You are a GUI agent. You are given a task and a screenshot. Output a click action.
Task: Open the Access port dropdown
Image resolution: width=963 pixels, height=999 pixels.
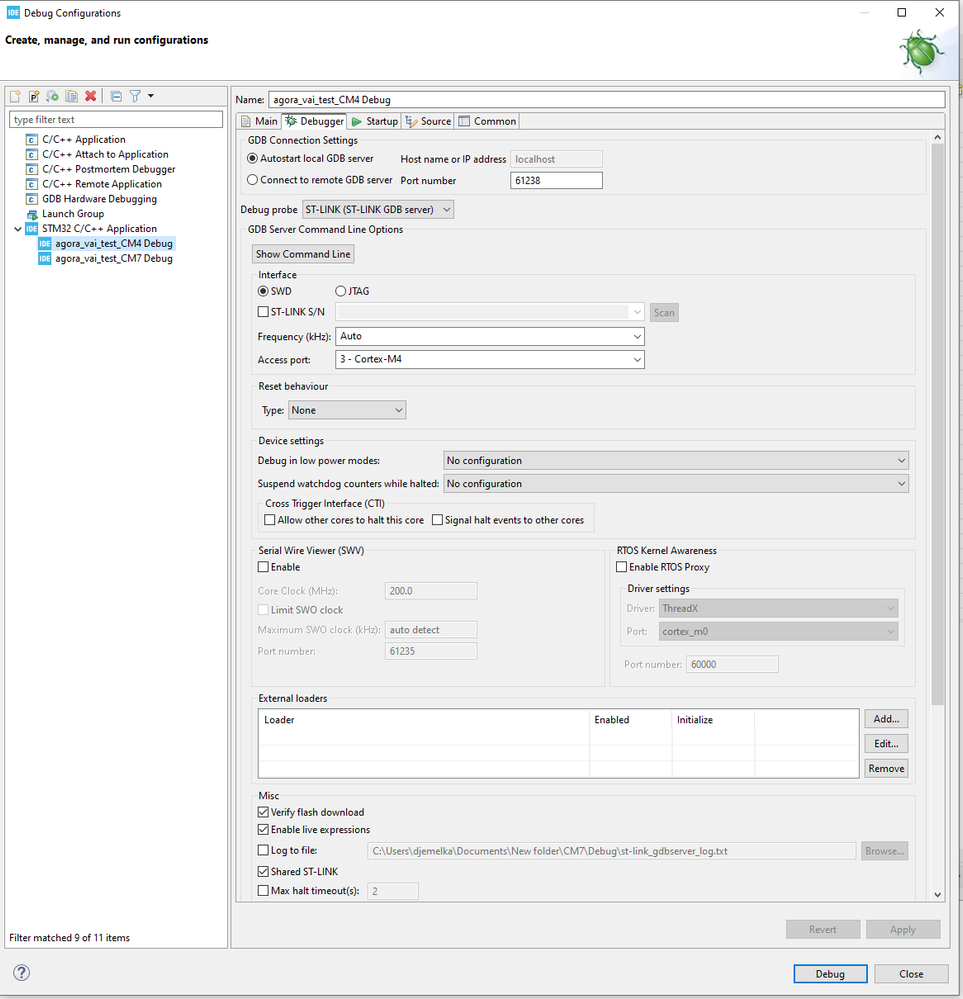(489, 359)
